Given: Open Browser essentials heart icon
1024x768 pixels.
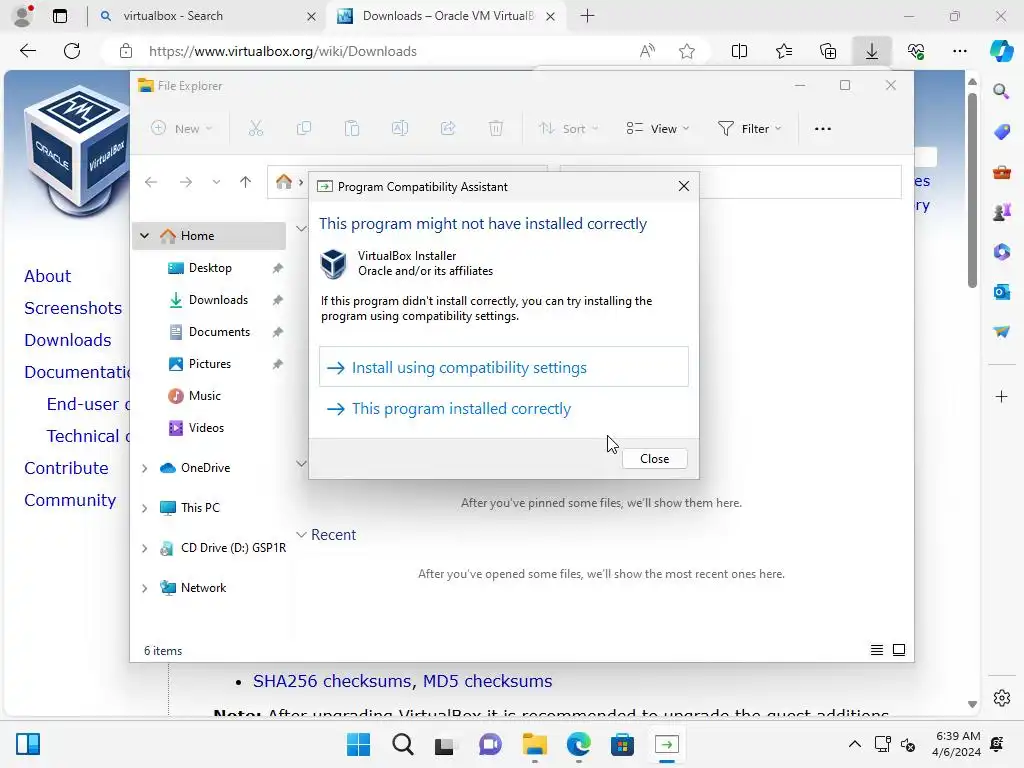Looking at the screenshot, I should click(x=916, y=51).
